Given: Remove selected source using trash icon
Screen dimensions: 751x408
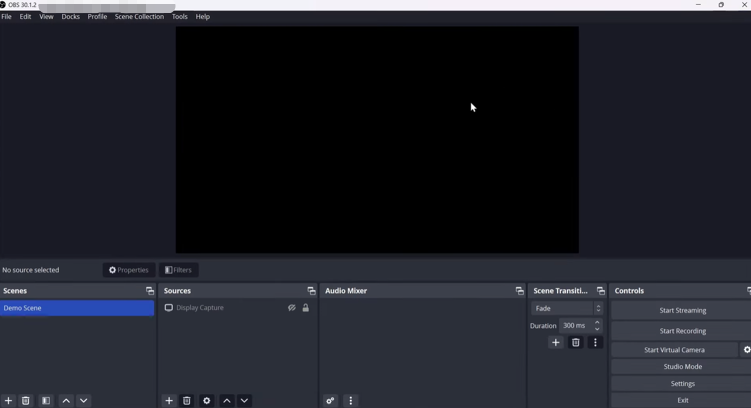Looking at the screenshot, I should tap(187, 400).
